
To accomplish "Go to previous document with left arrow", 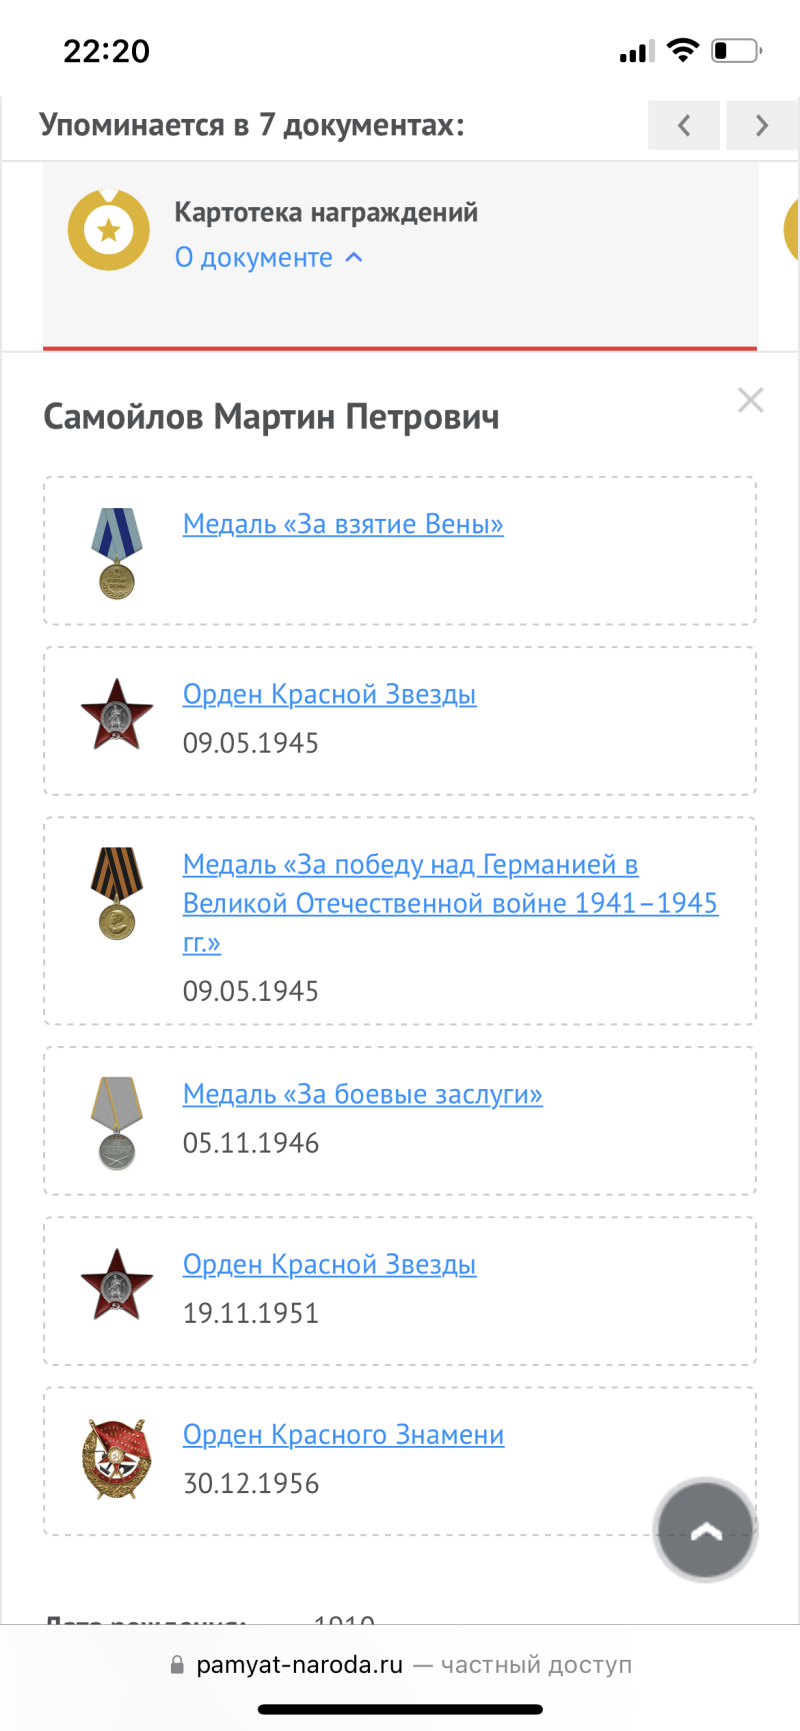I will pyautogui.click(x=684, y=125).
